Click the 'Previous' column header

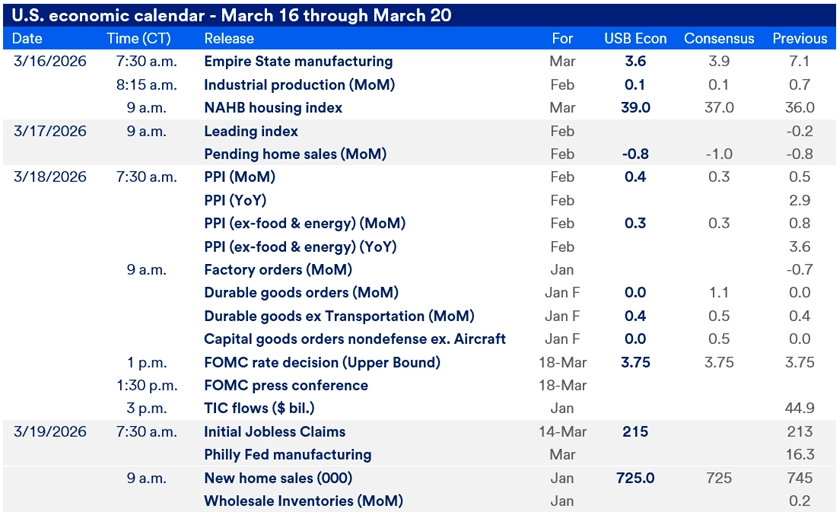800,39
